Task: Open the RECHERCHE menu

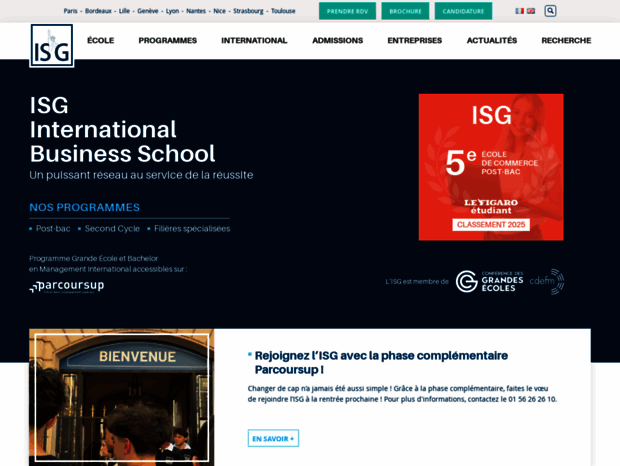Action: coord(566,40)
